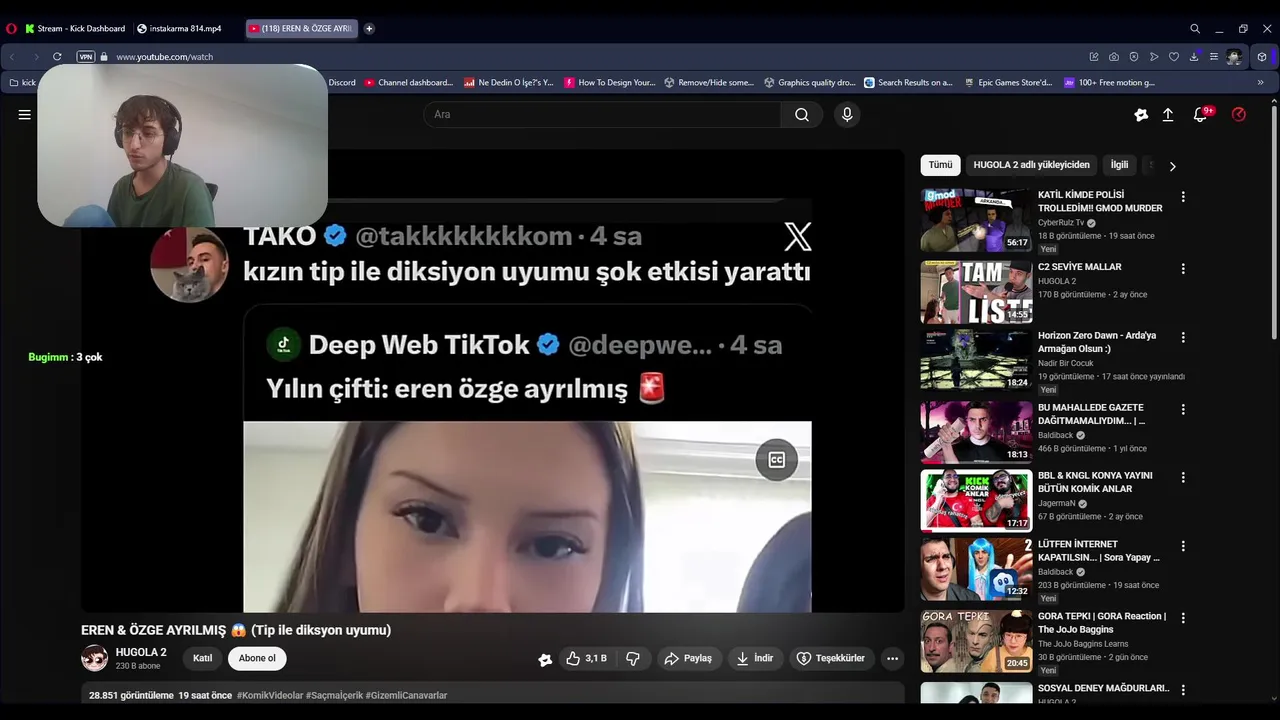Open the Remove/Hide some bookmark
This screenshot has width=1280, height=720.
[x=710, y=83]
